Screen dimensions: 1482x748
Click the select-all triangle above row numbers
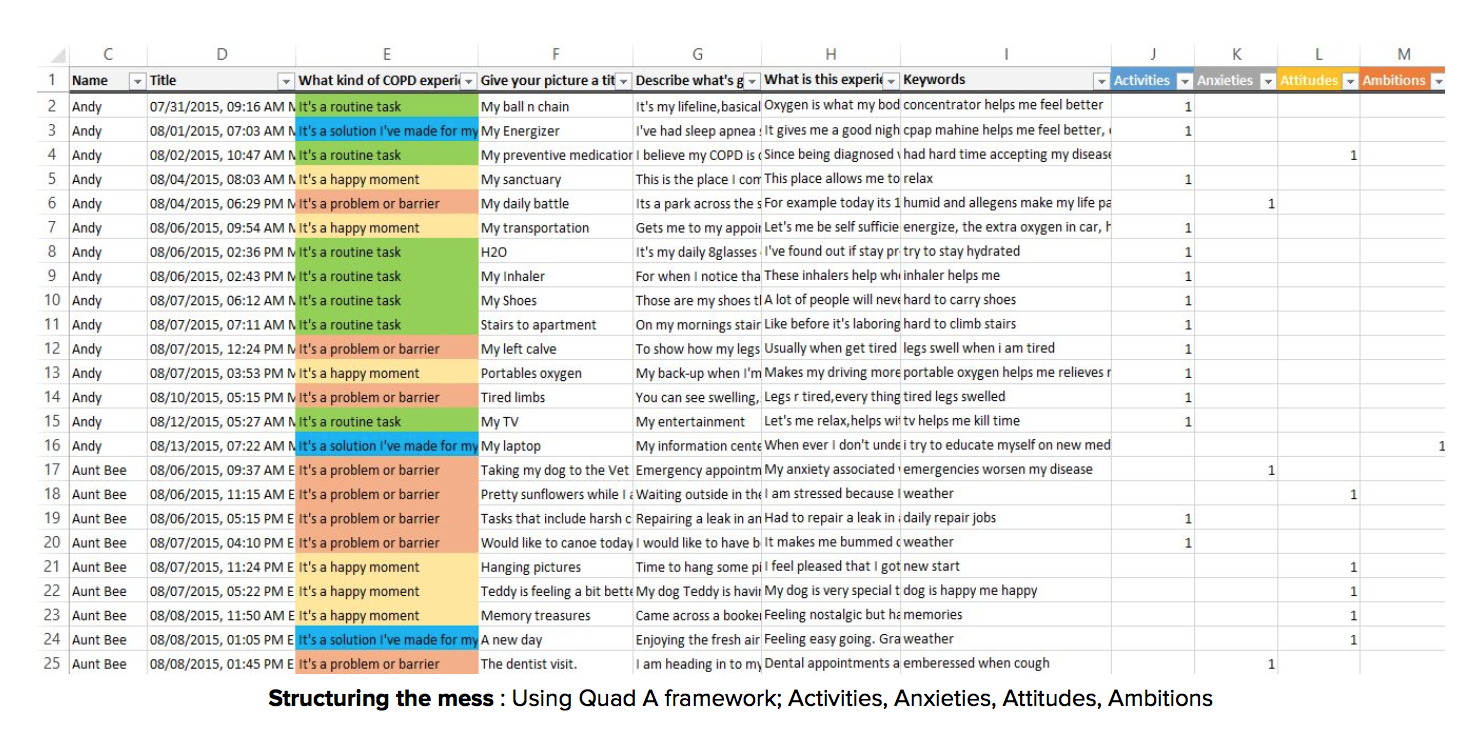coord(57,53)
